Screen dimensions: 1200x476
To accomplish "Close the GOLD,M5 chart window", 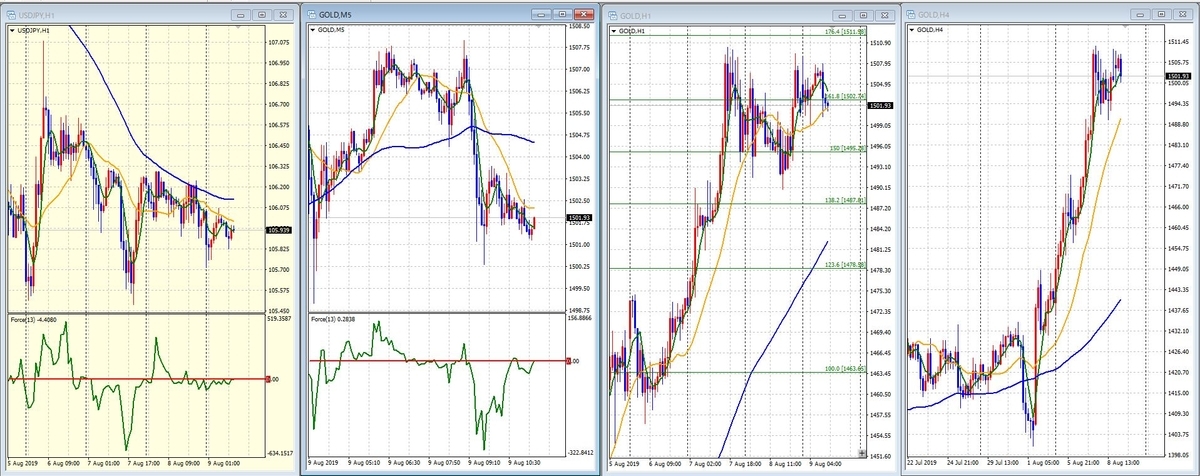I will 585,15.
